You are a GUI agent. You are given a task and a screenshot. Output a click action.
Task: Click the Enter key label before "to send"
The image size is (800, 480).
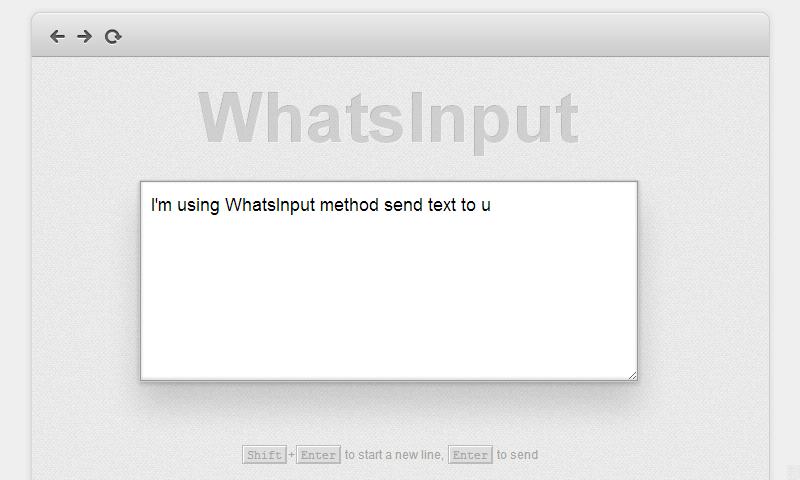pyautogui.click(x=470, y=454)
